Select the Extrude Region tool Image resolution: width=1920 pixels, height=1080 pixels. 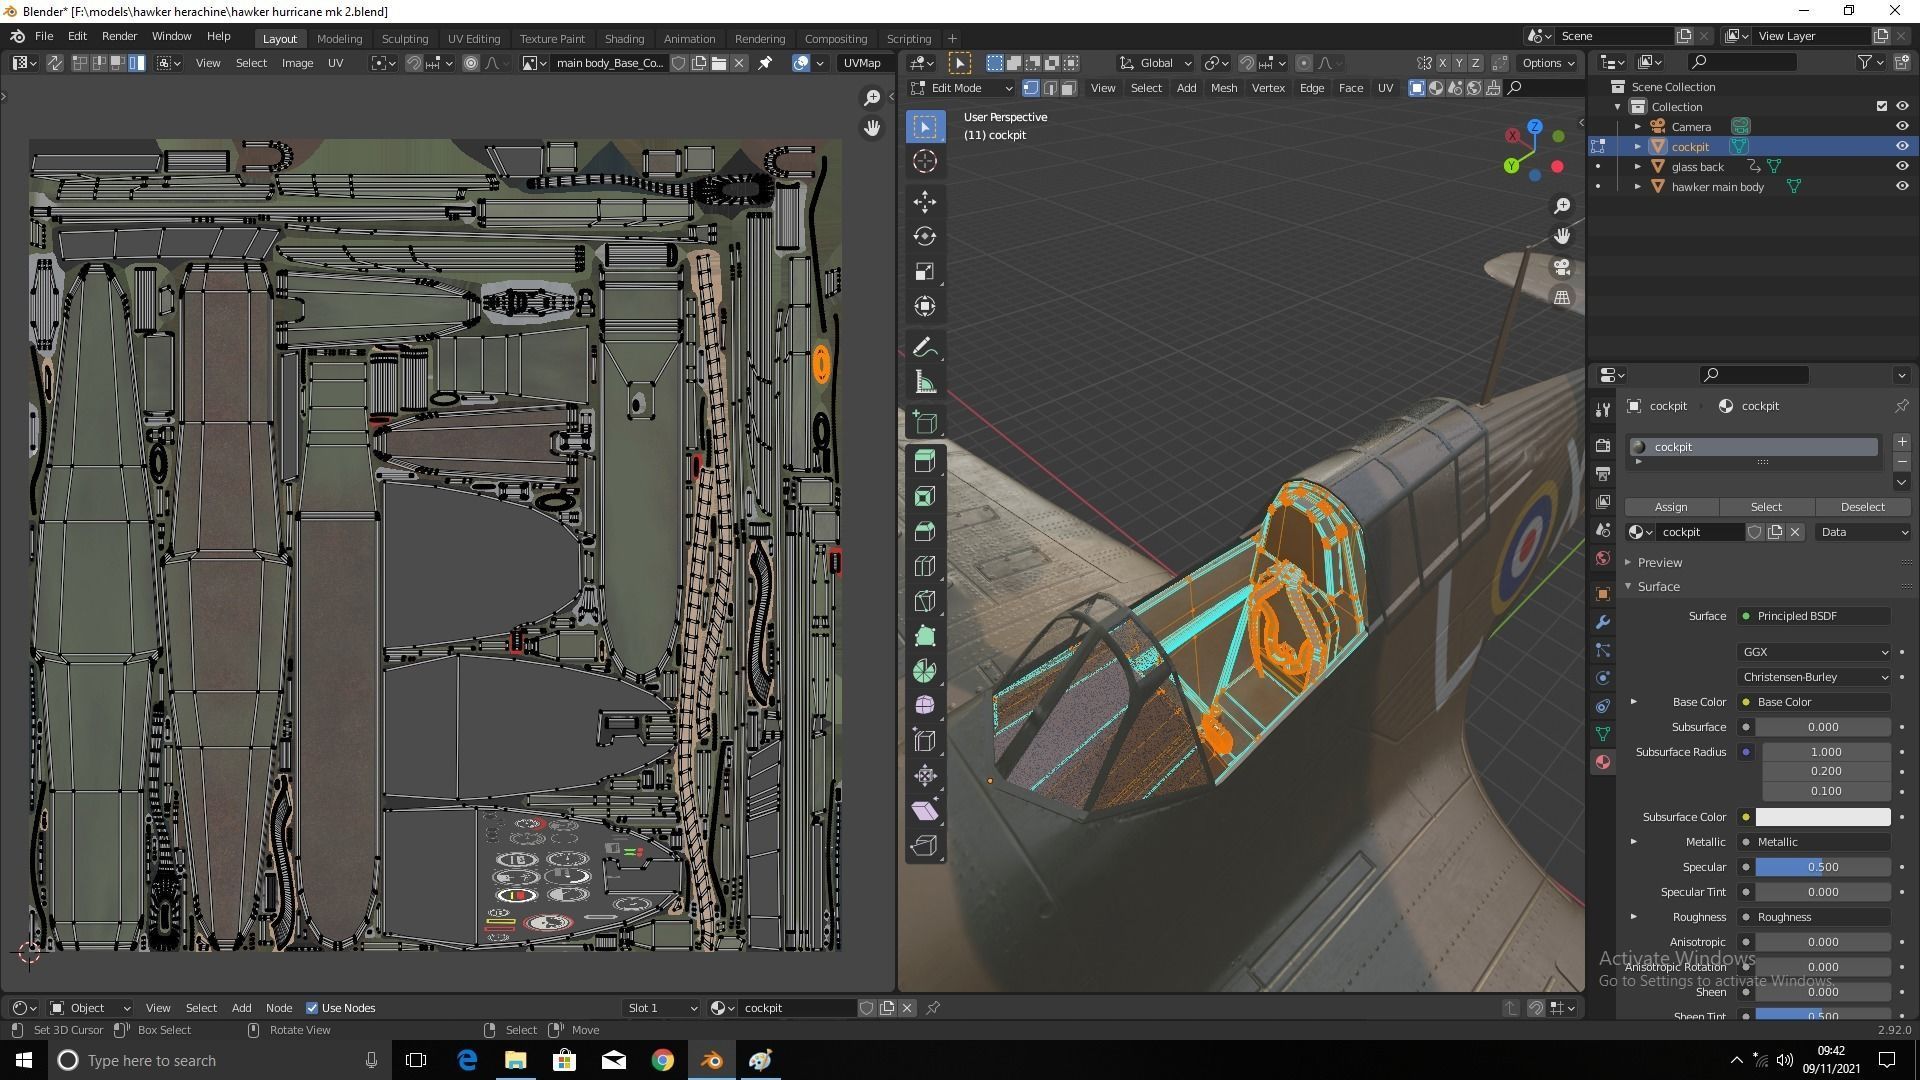point(925,462)
